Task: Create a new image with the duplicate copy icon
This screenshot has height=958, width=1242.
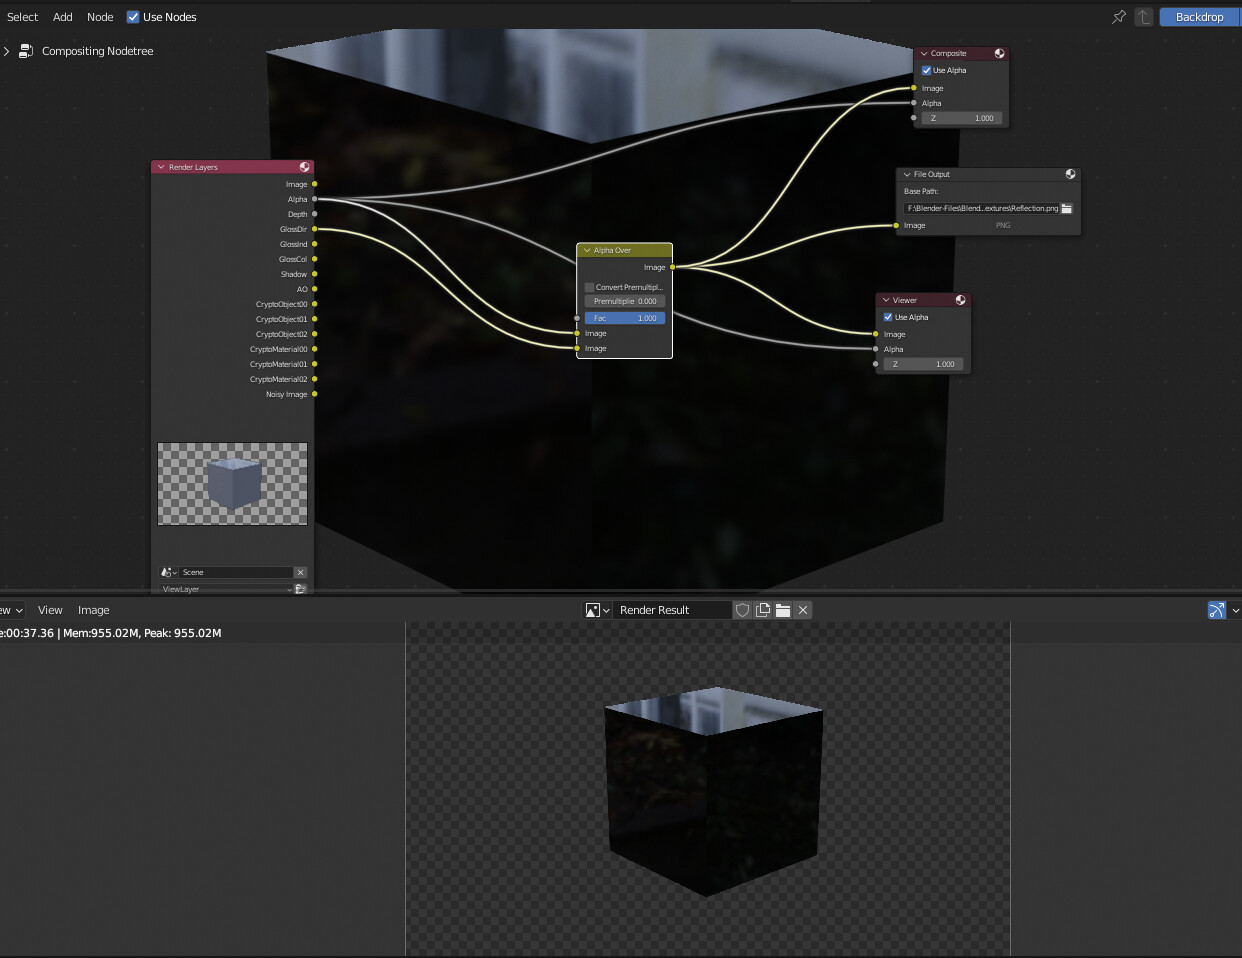Action: 762,610
